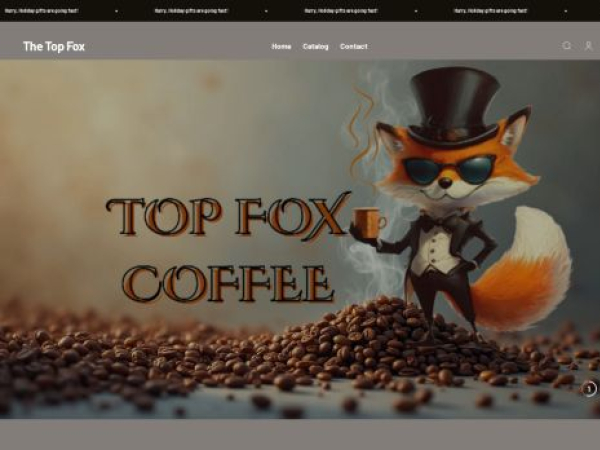Open the Catalog menu item
This screenshot has height=450, width=600.
point(315,47)
